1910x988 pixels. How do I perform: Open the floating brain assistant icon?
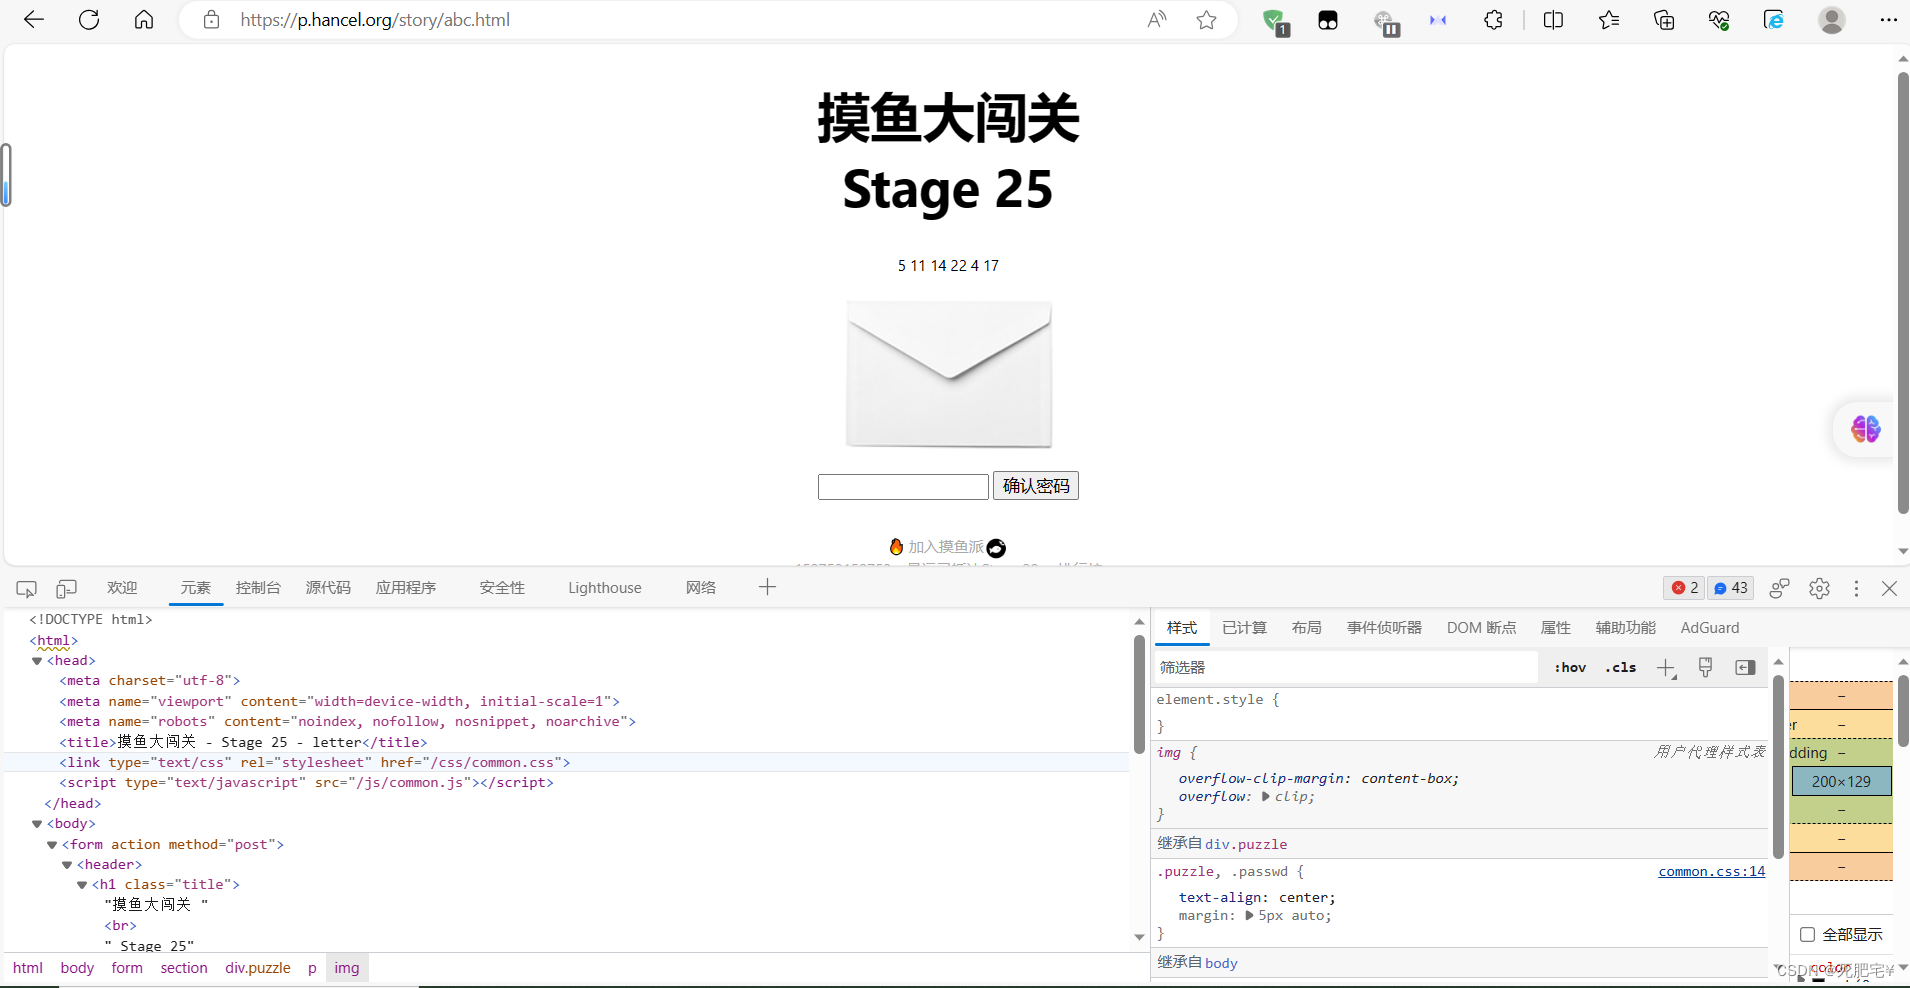[1865, 429]
